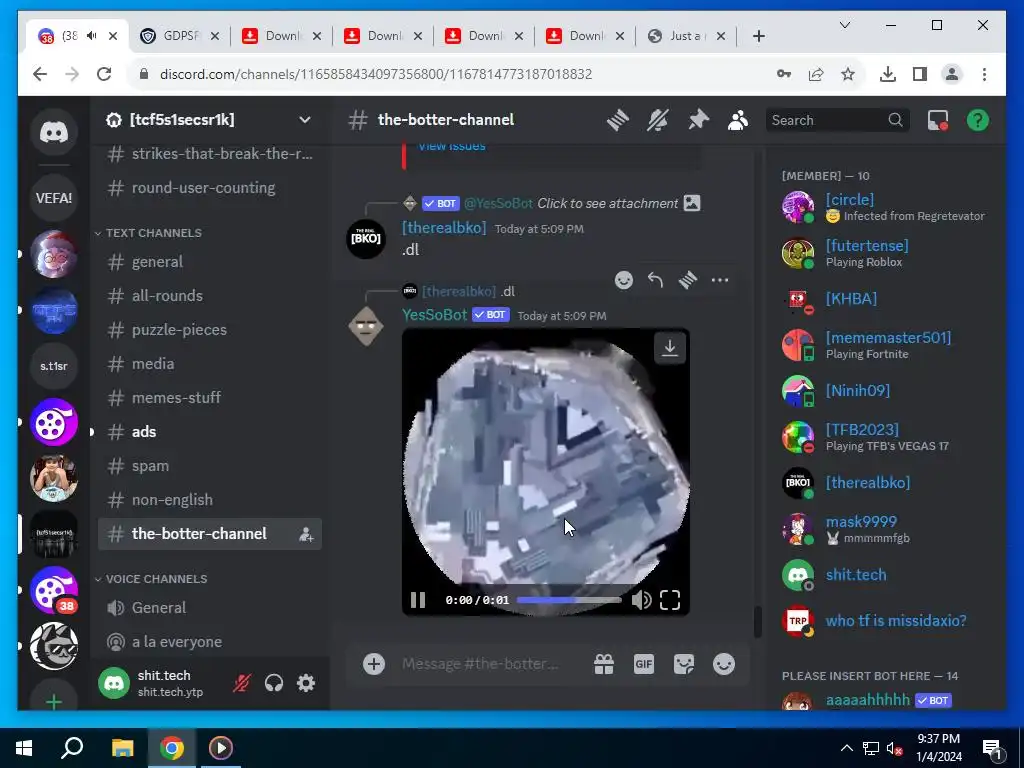1024x768 pixels.
Task: Unmute microphone in user panel
Action: [242, 683]
